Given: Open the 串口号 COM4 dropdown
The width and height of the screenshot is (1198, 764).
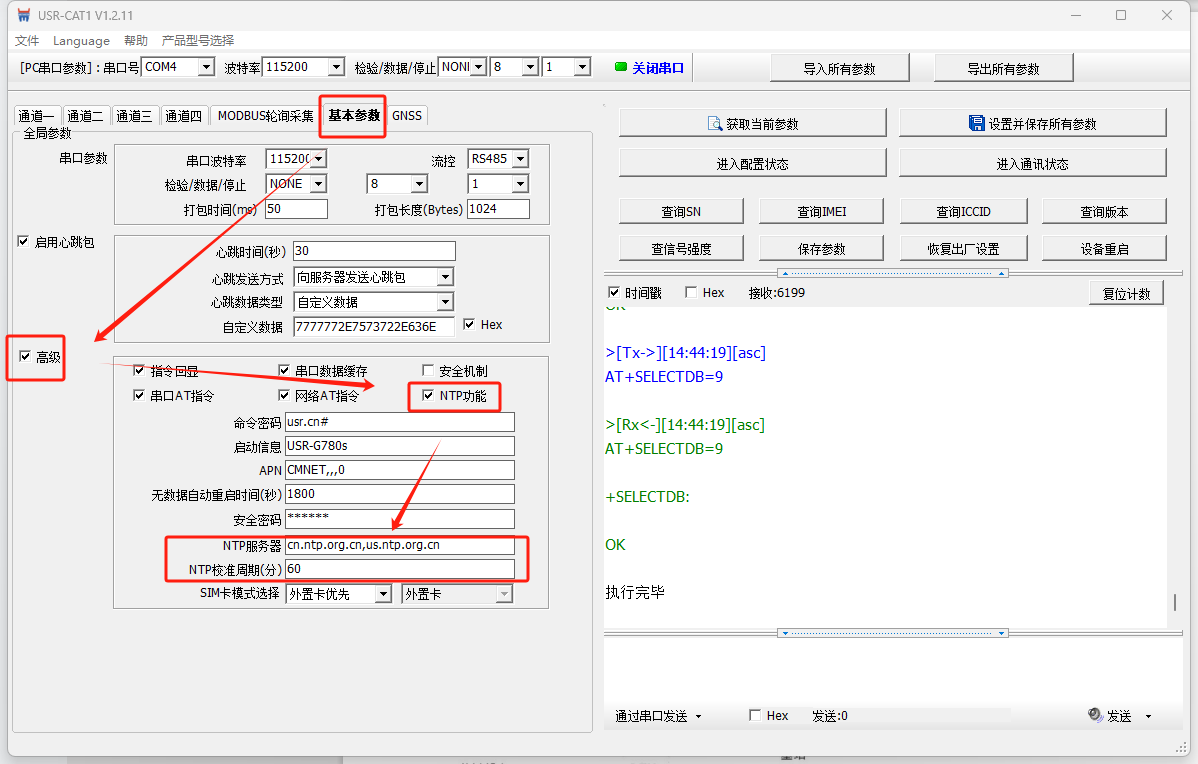Looking at the screenshot, I should (206, 67).
